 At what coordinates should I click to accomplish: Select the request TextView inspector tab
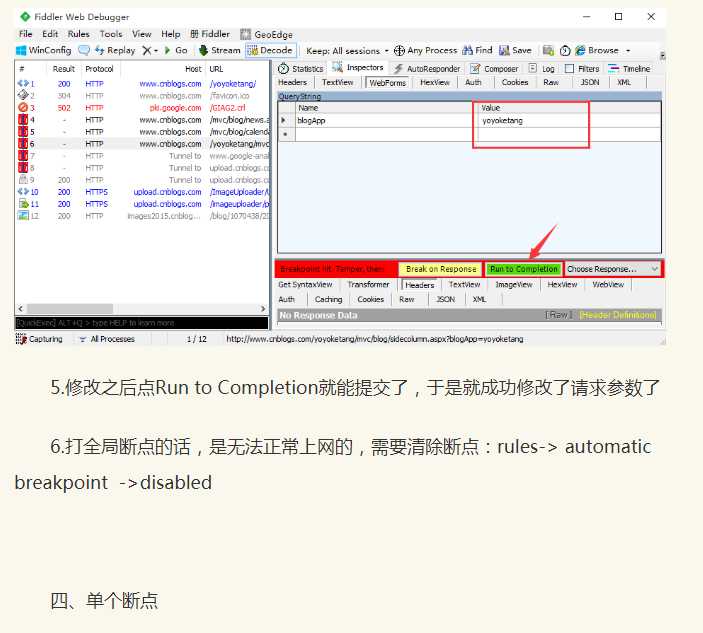point(338,82)
